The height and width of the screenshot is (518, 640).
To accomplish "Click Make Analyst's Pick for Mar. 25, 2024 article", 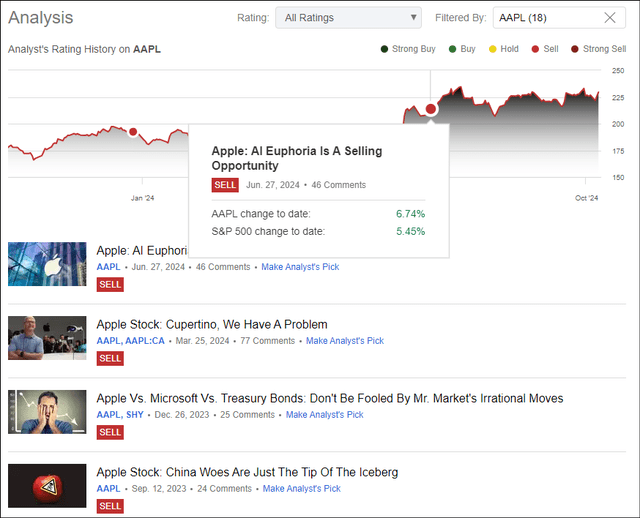I will point(345,341).
